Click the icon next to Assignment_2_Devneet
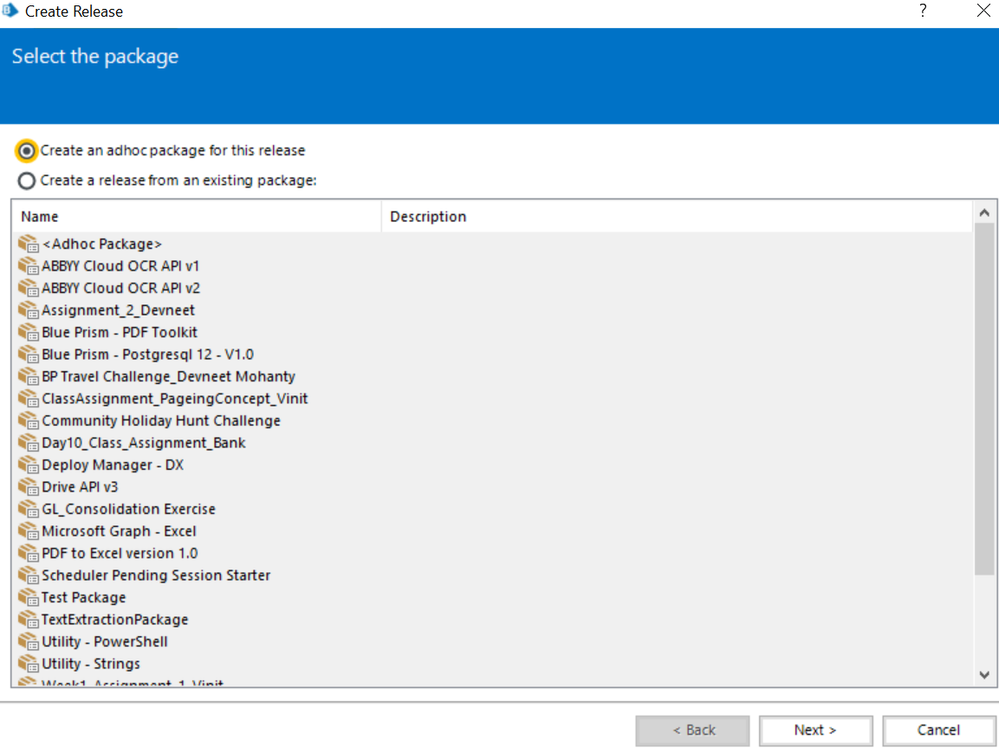999x756 pixels. 29,310
